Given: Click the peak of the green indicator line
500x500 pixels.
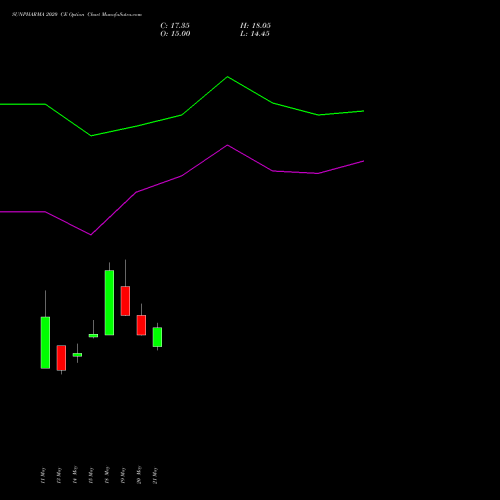Looking at the screenshot, I should tap(228, 77).
